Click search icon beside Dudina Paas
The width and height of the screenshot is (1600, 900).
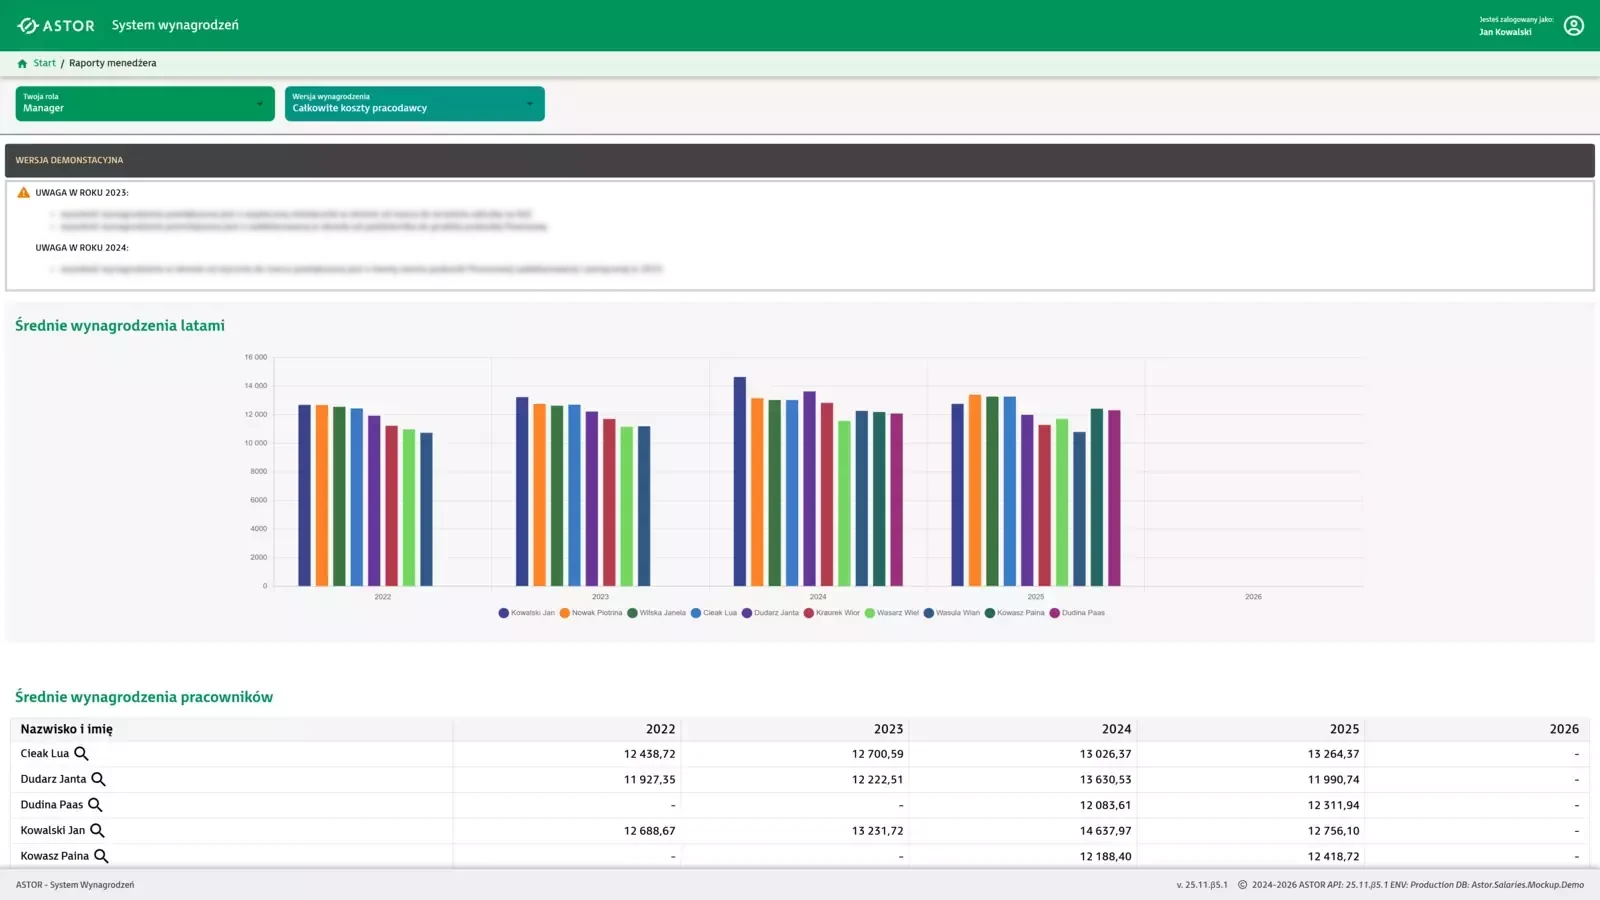(95, 805)
